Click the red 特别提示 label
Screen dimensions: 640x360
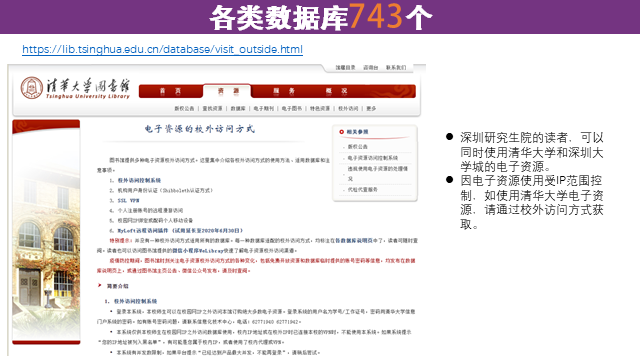(x=121, y=241)
